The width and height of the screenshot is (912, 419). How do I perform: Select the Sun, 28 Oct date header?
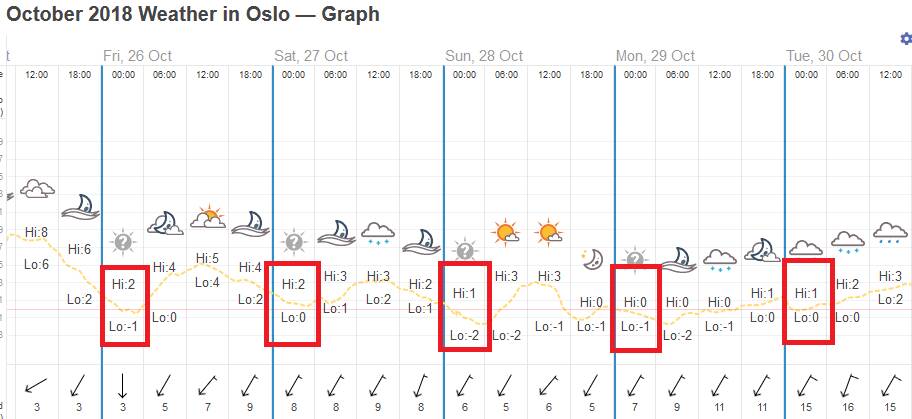[x=484, y=56]
